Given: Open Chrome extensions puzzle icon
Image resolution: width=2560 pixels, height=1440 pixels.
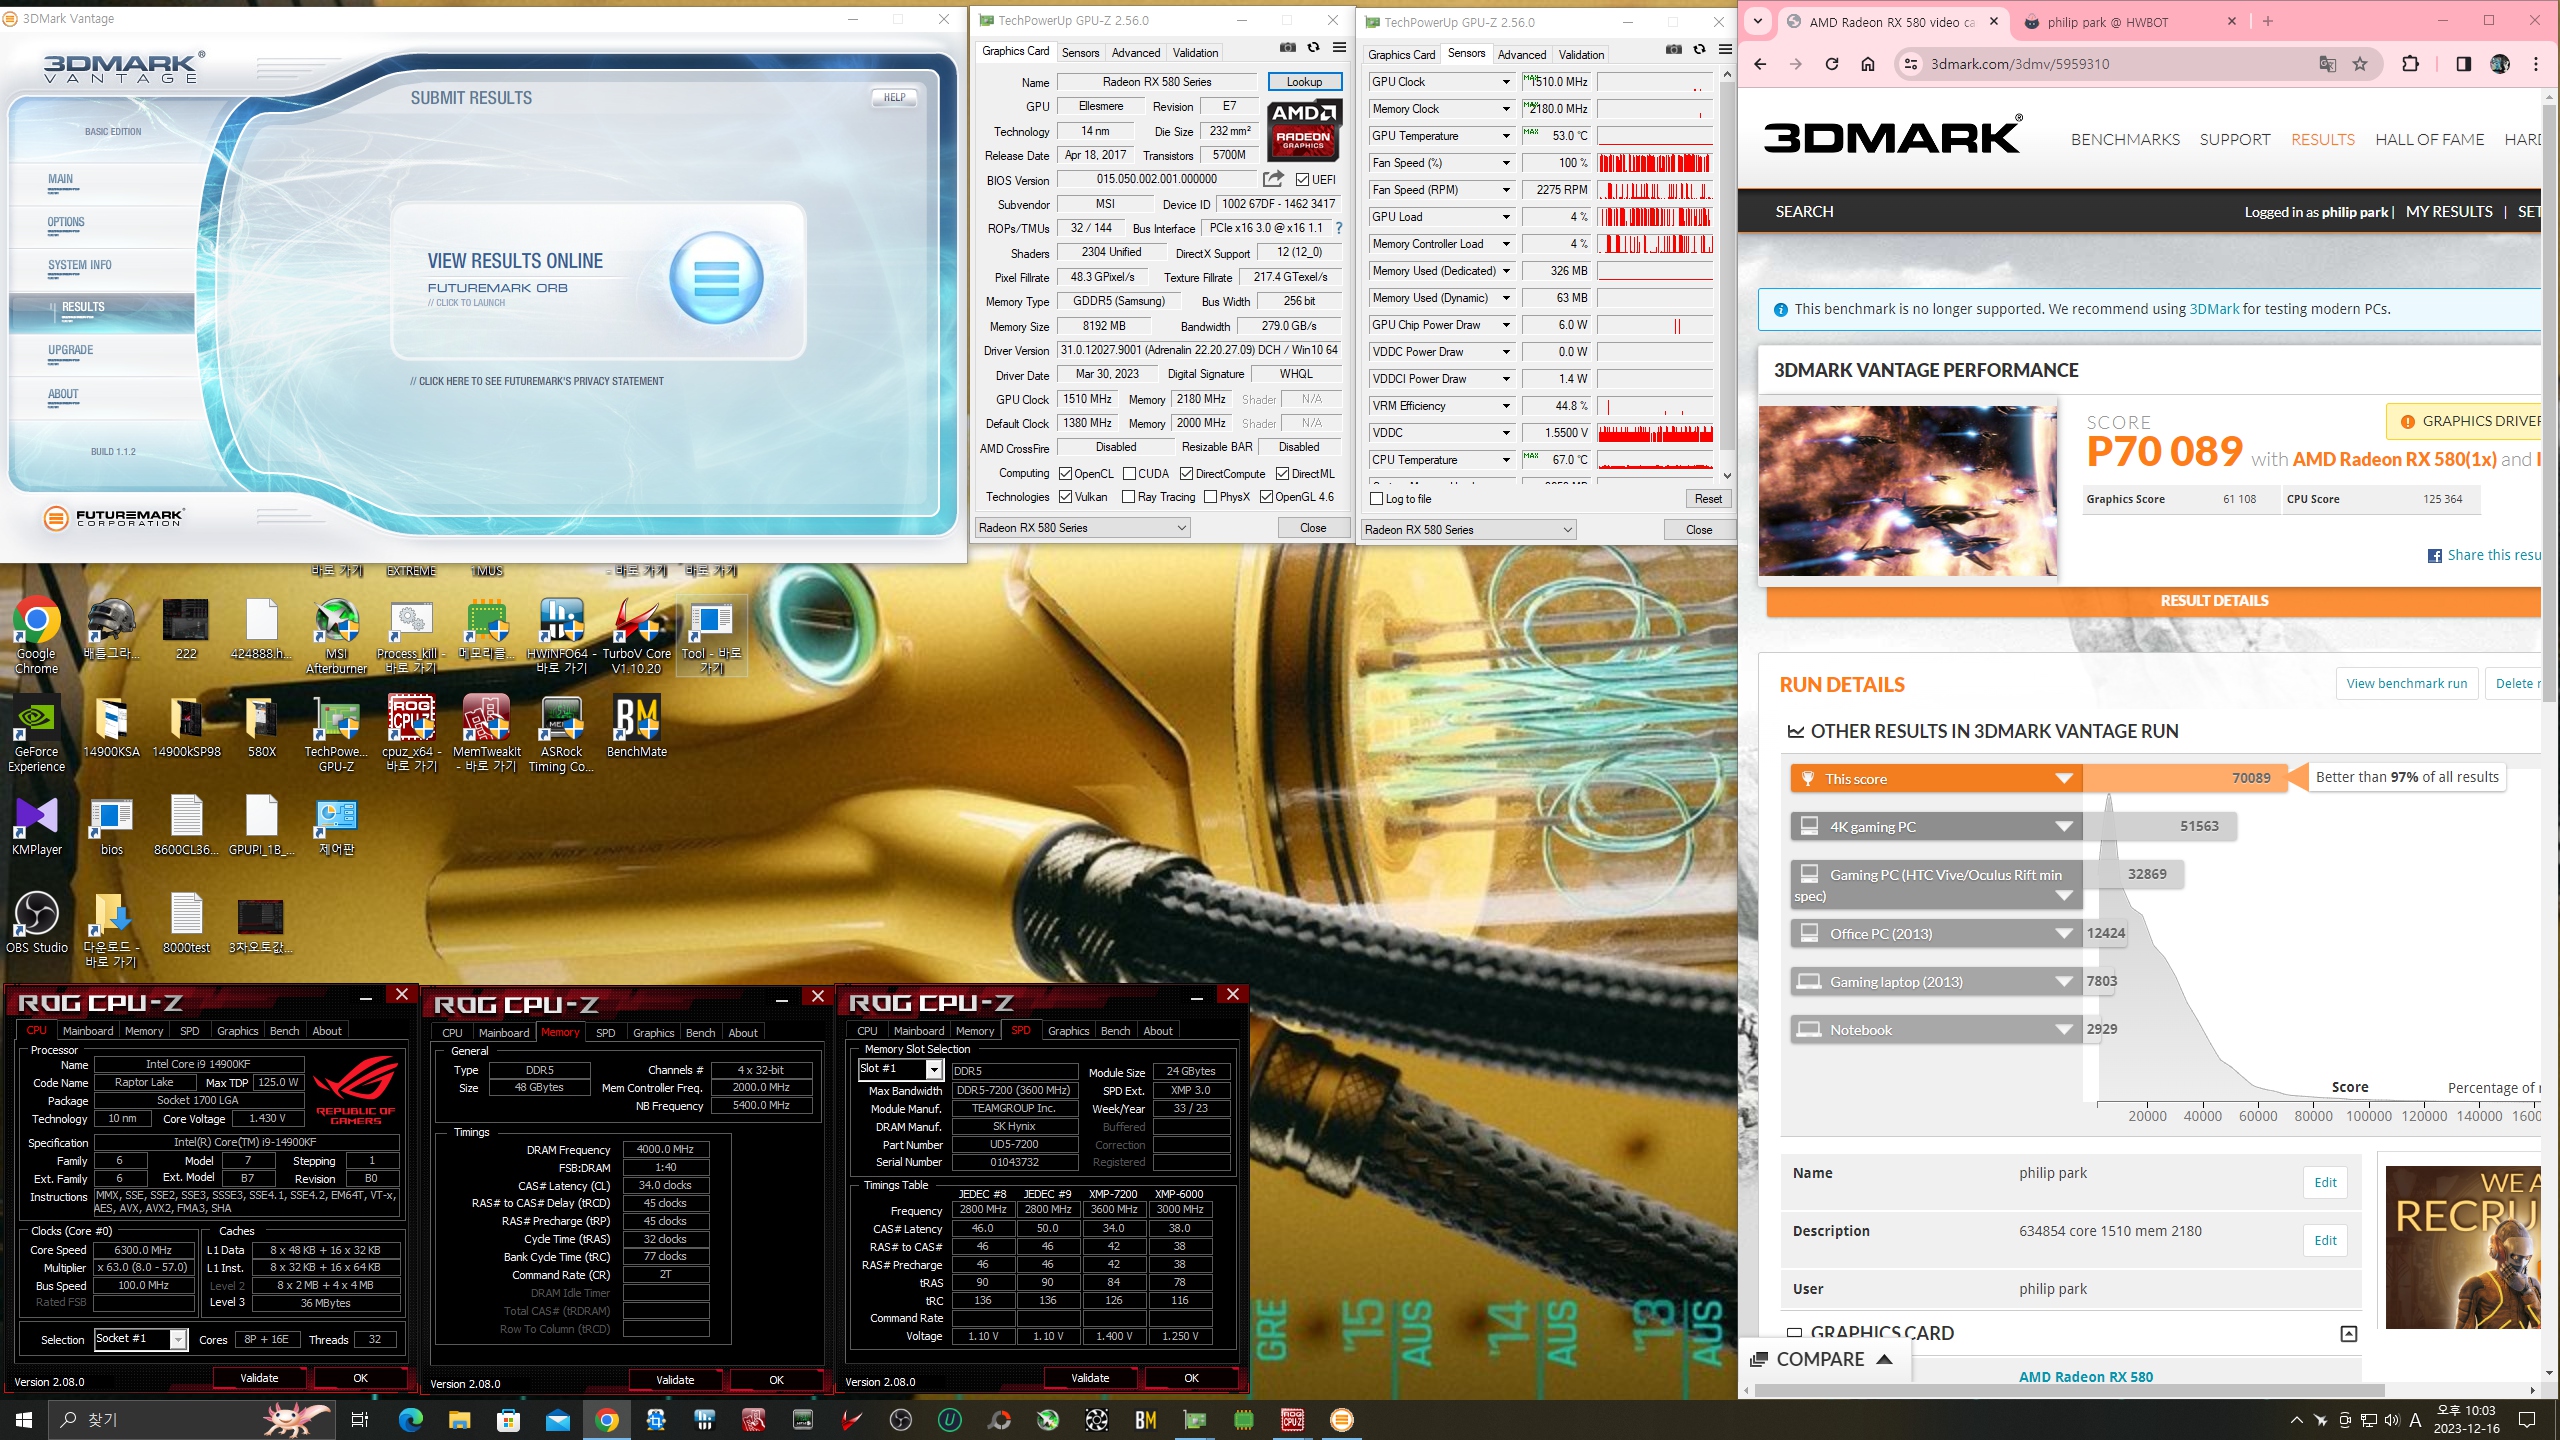Looking at the screenshot, I should pos(2410,64).
